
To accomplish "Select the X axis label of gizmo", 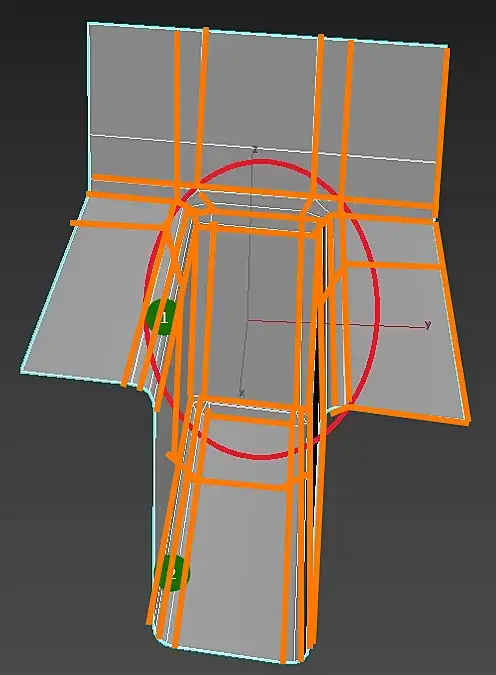I will pos(242,393).
